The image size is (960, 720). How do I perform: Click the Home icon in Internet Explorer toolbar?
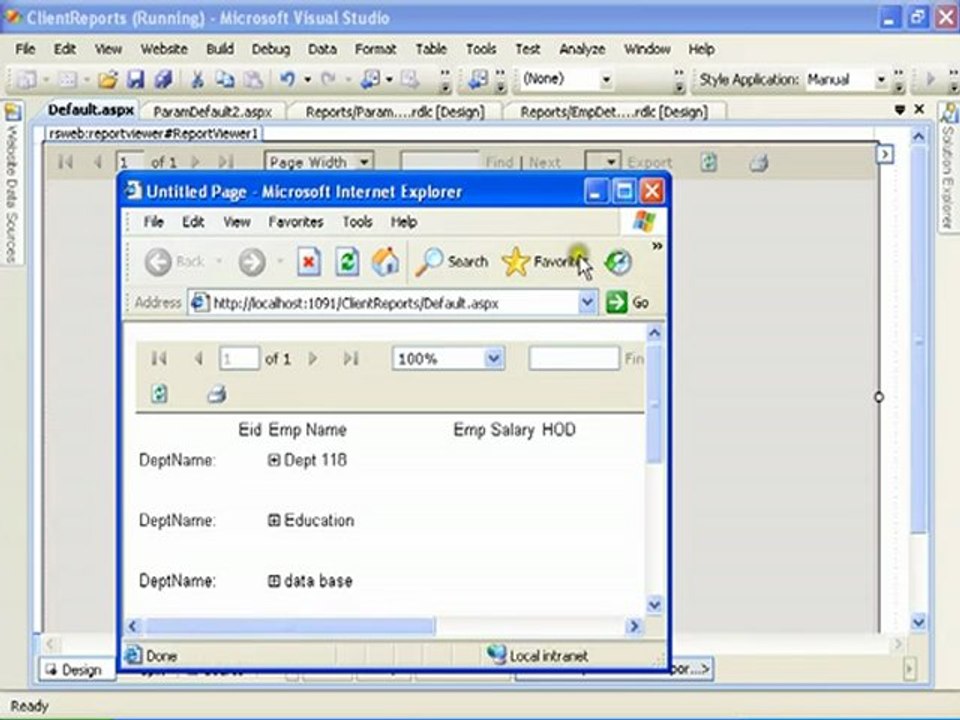(385, 262)
